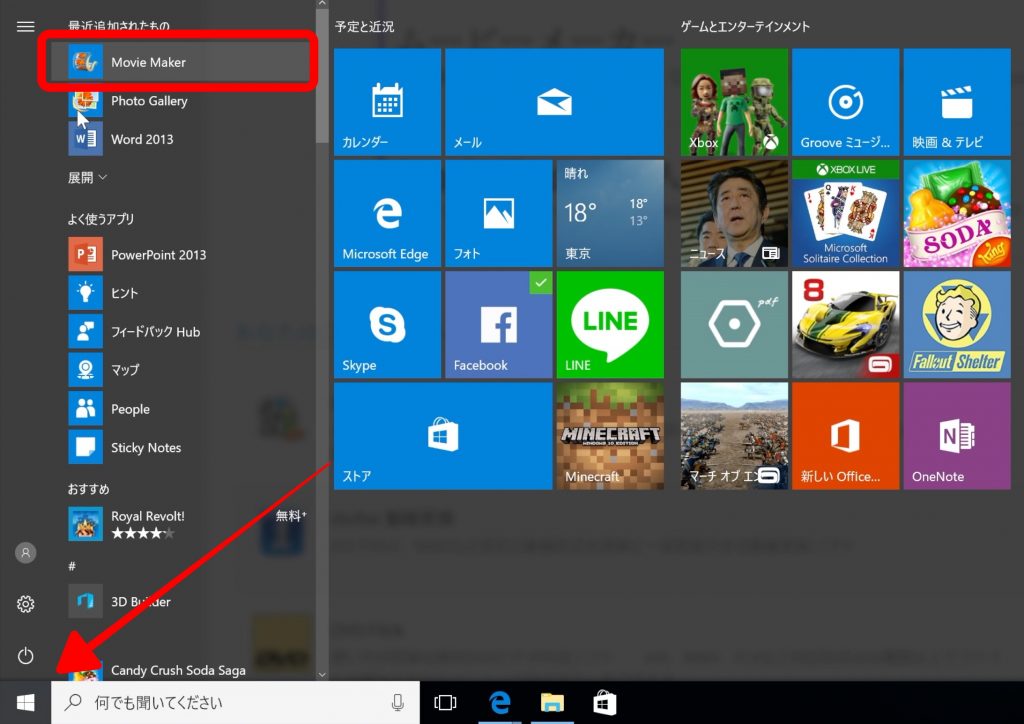Open the マーチ オブ エンパイア tile
This screenshot has width=1024, height=724.
click(x=734, y=436)
